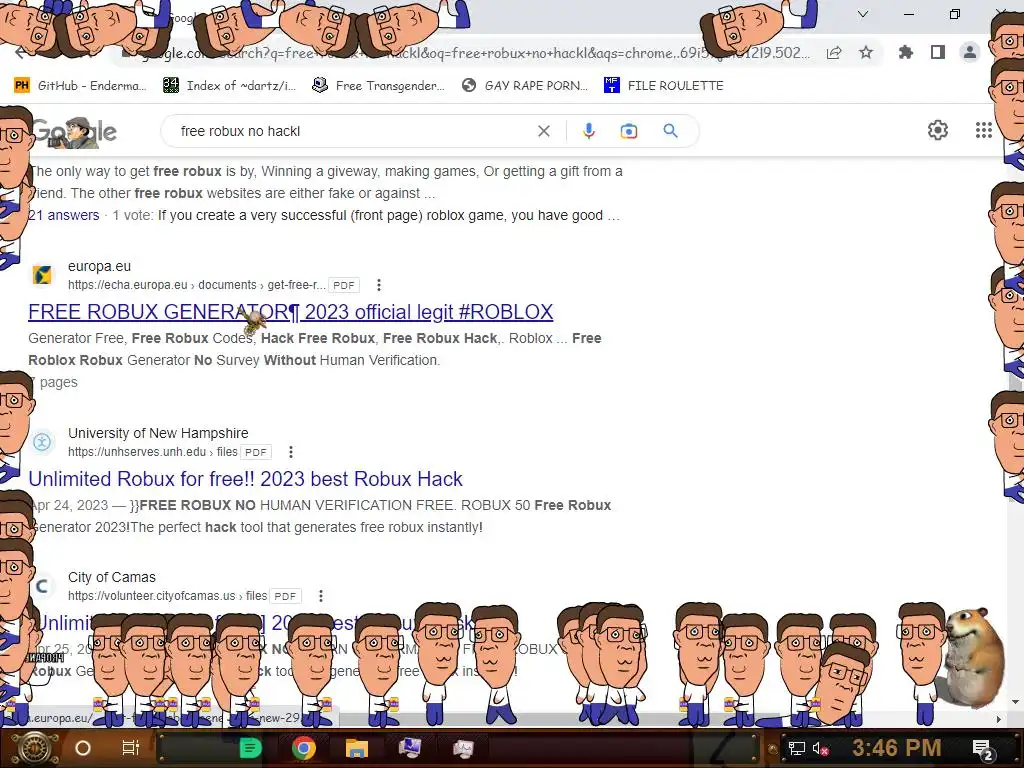This screenshot has width=1024, height=768.
Task: Click the City of Camas favicon
Action: (42, 586)
